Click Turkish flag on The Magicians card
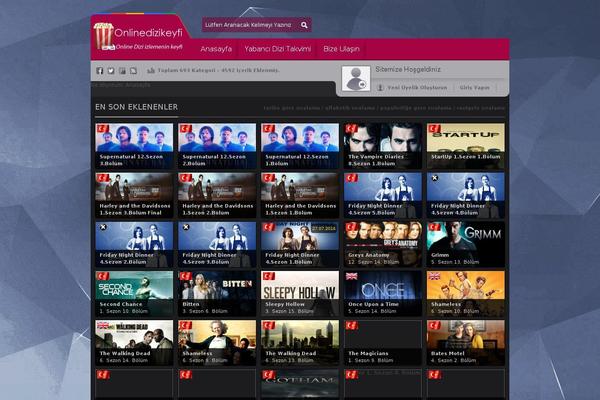This screenshot has height=400, width=600. pyautogui.click(x=351, y=325)
